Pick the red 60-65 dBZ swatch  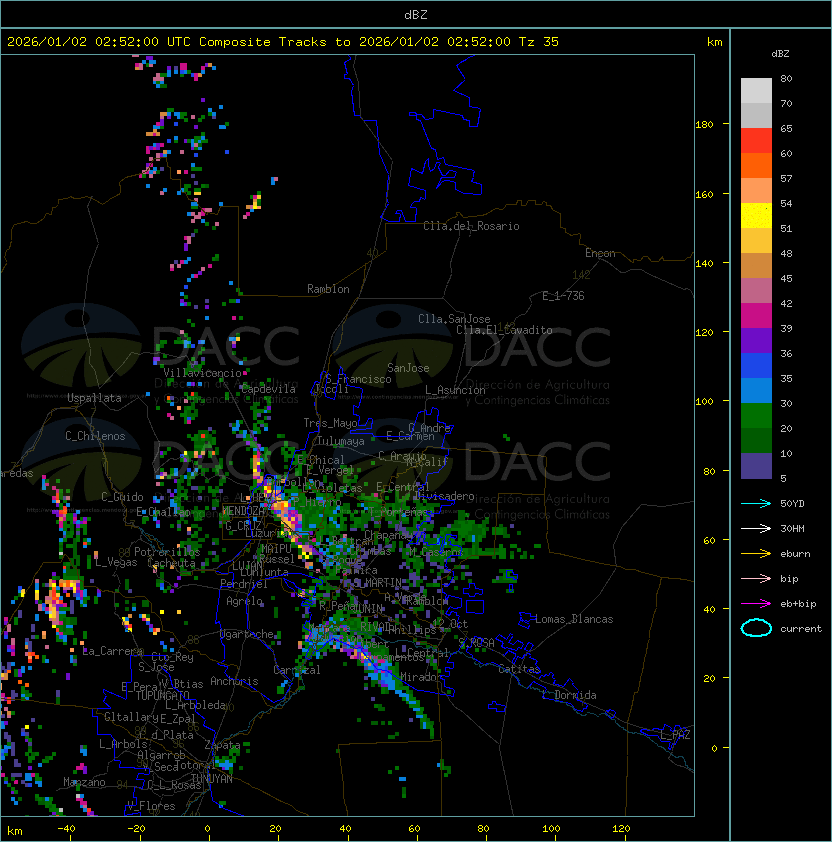pos(756,141)
